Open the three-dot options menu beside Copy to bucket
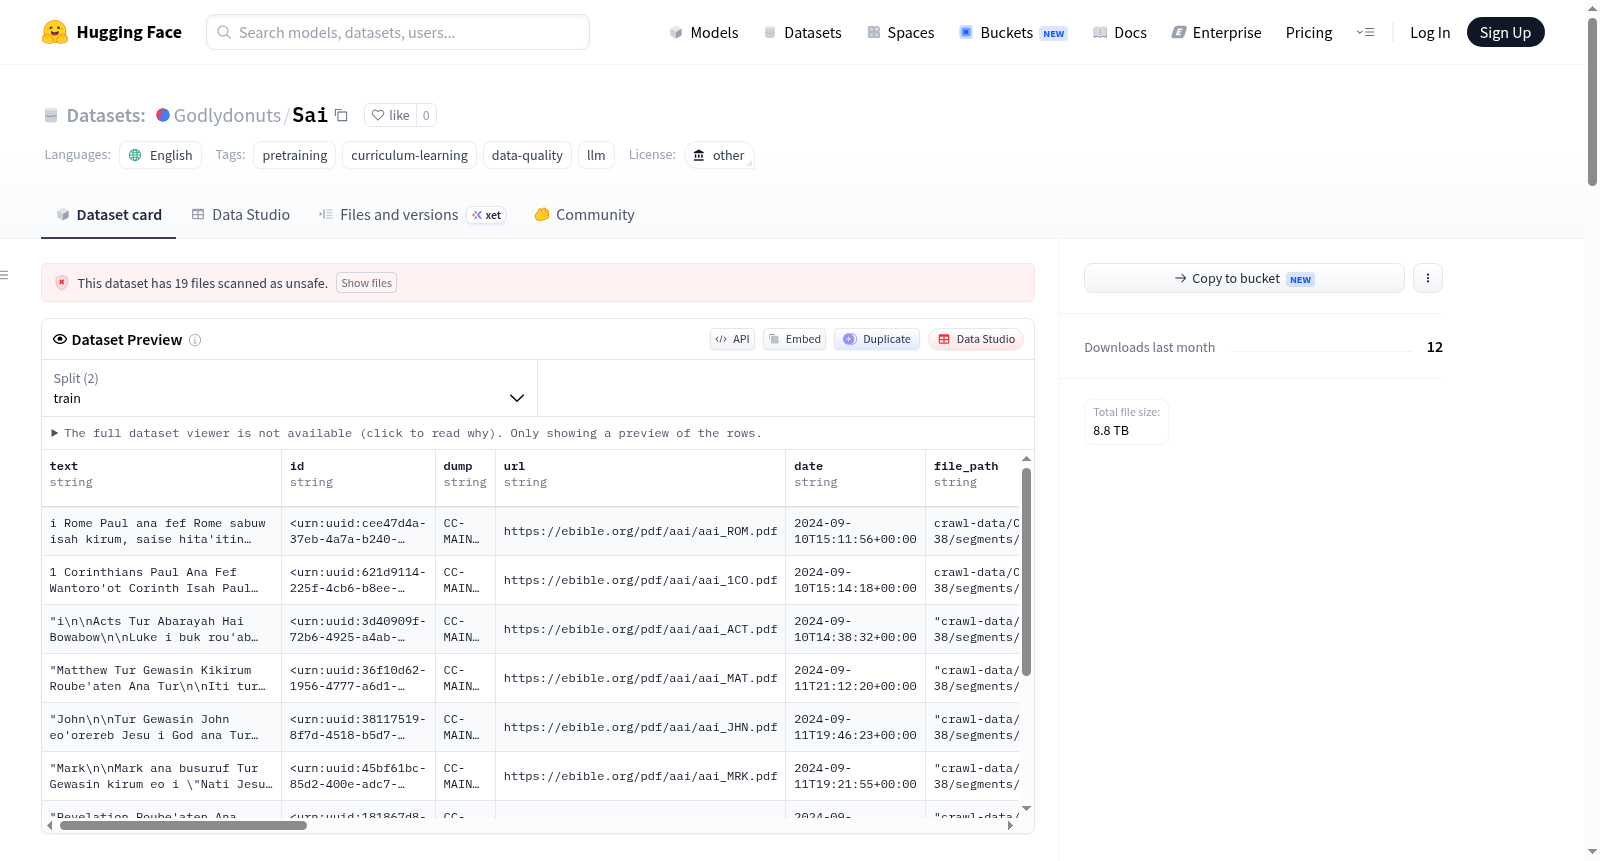1600x861 pixels. 1428,278
